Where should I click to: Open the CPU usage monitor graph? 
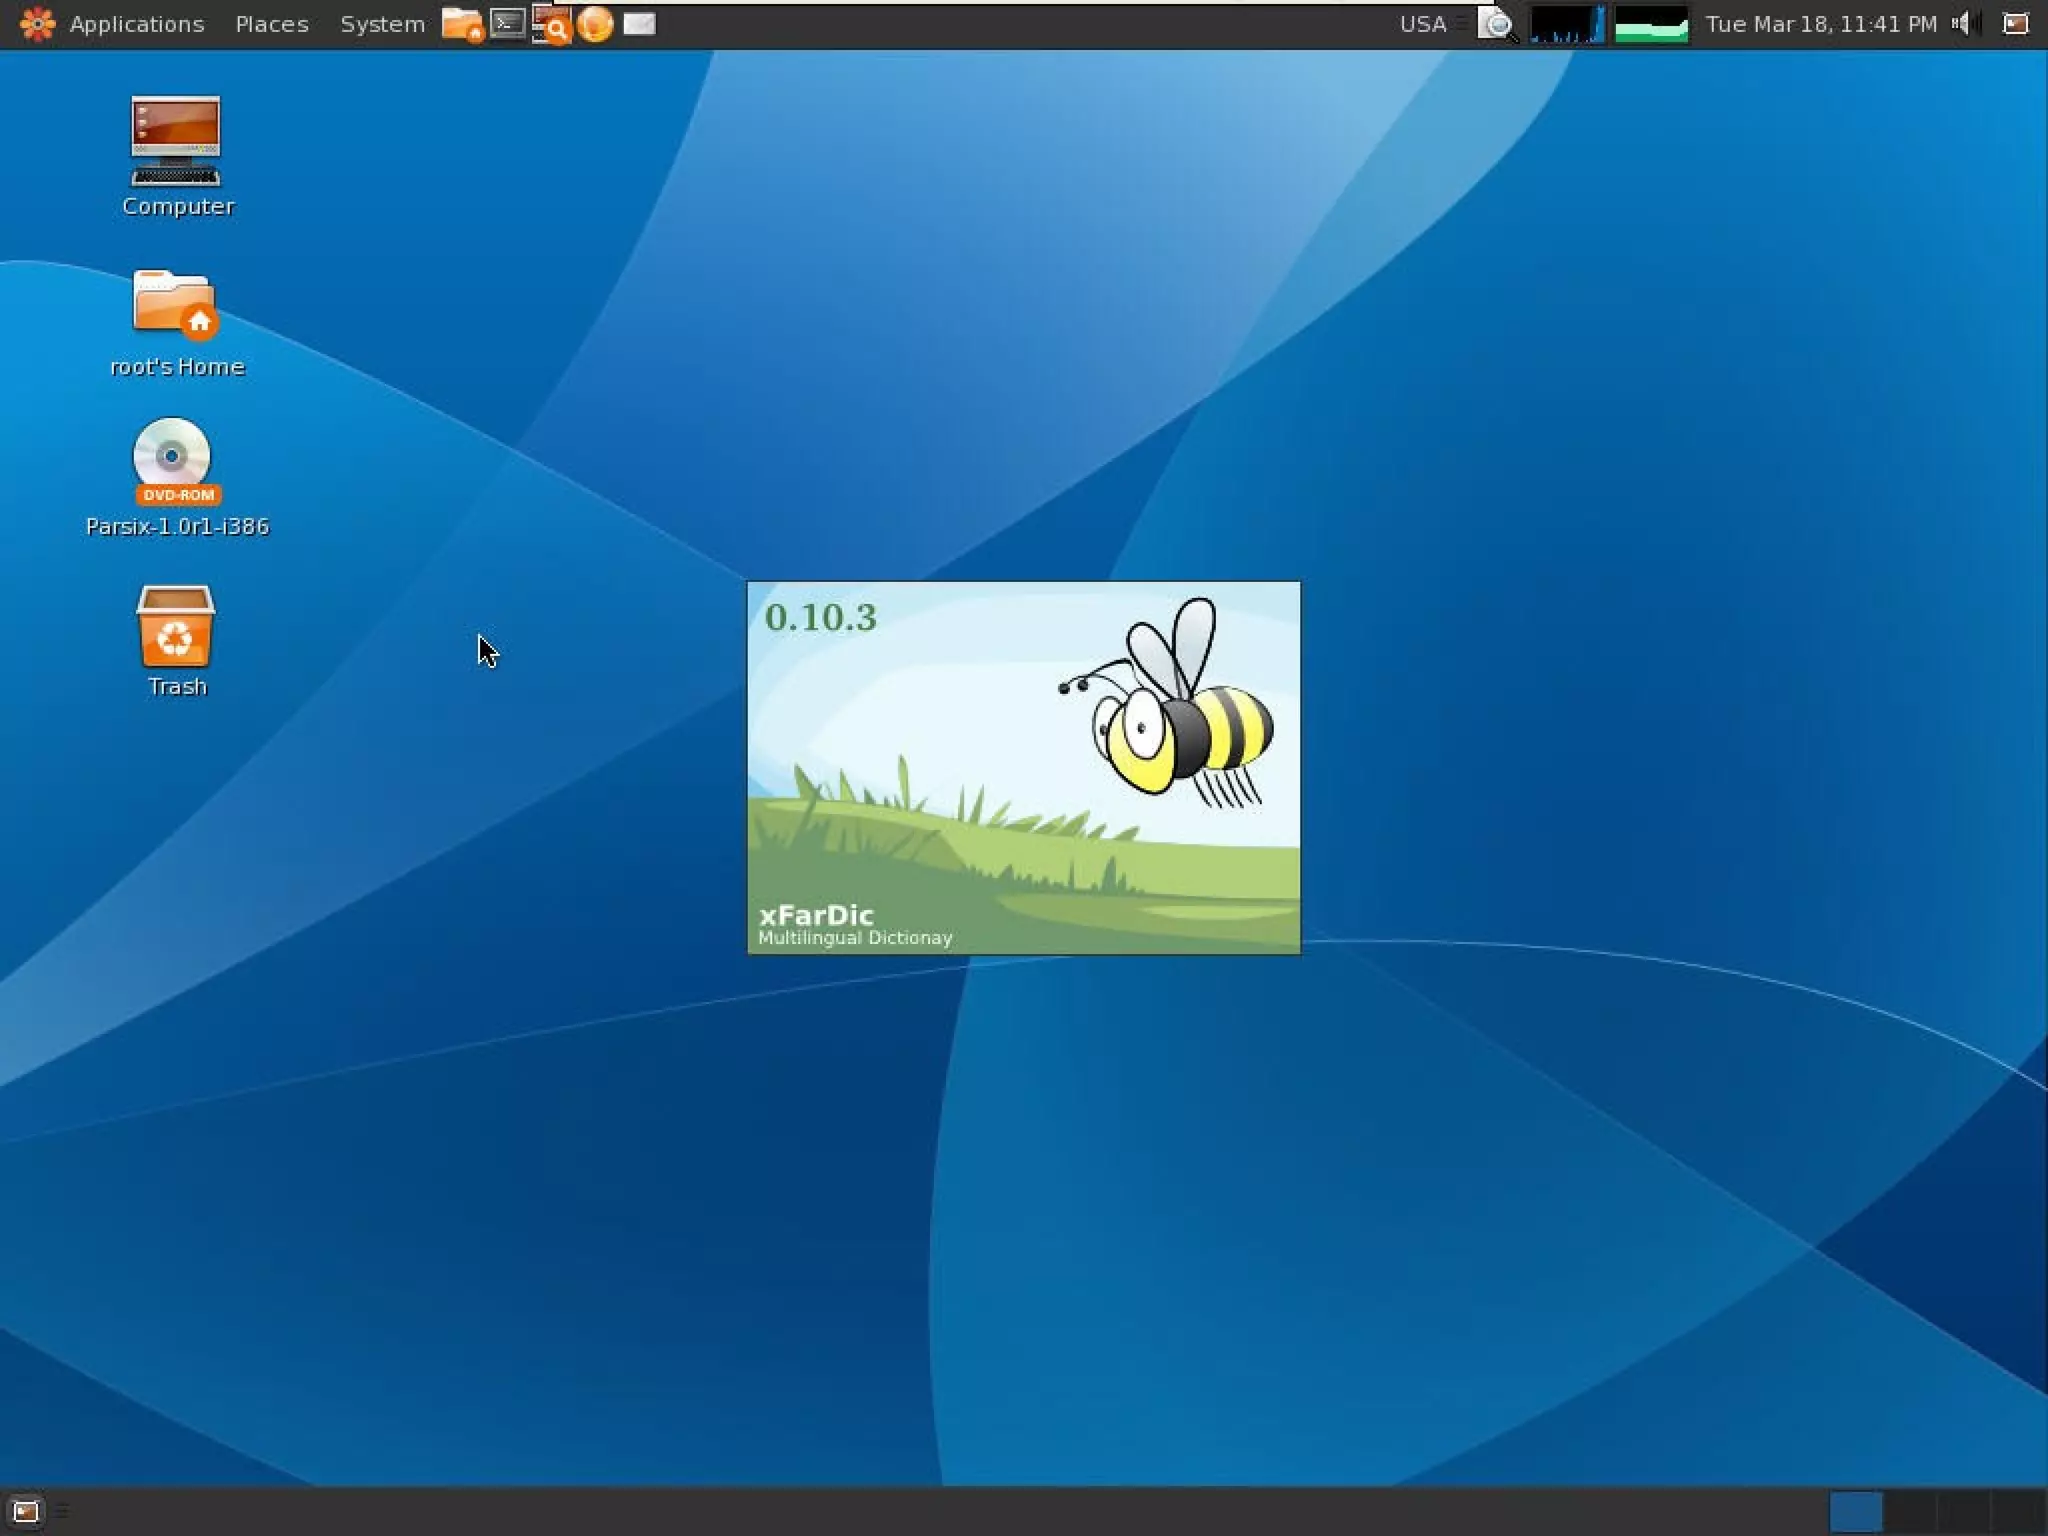click(1567, 25)
